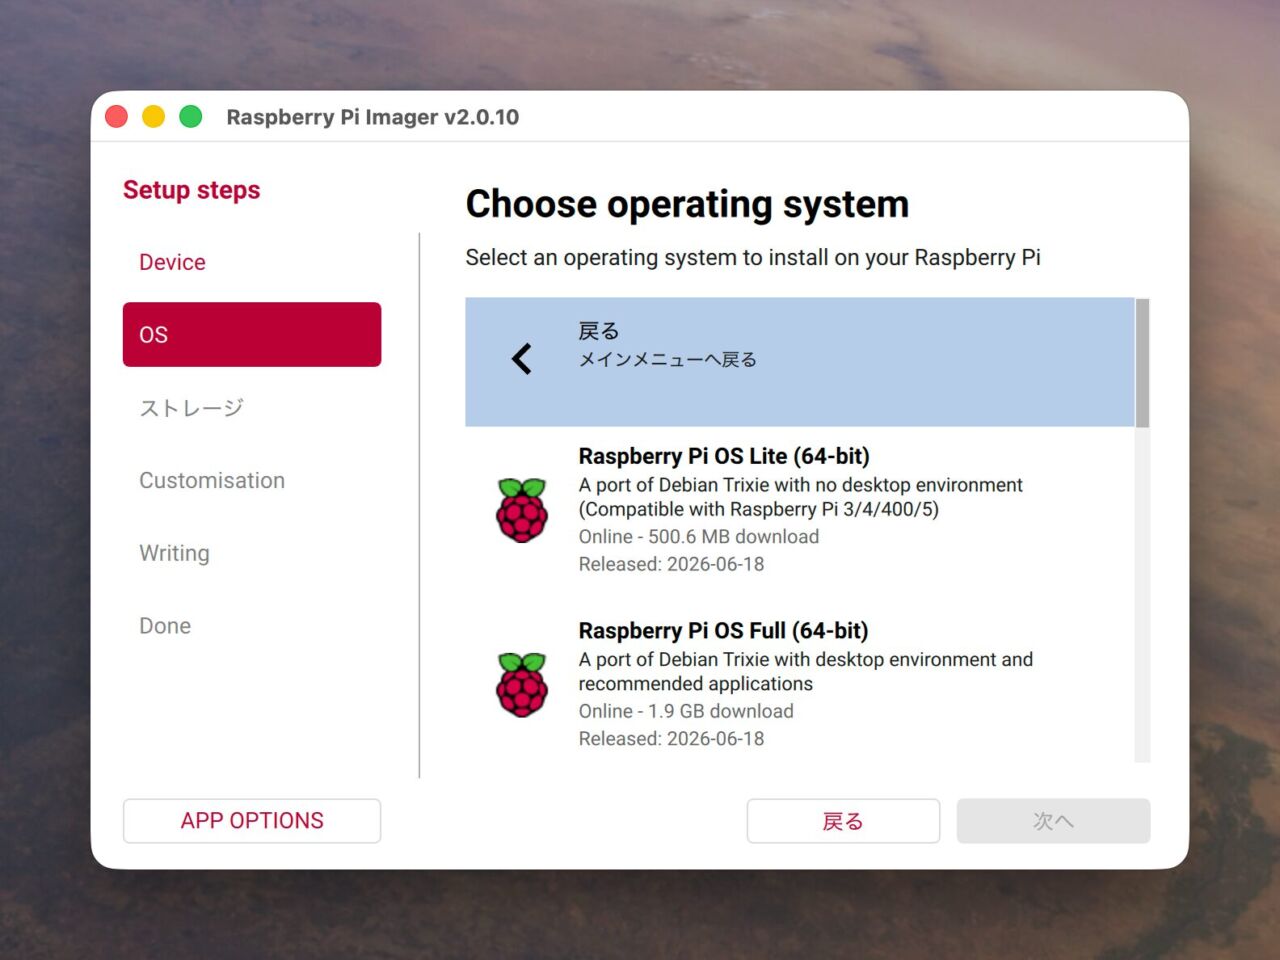Choose Raspberry Pi OS Lite (64-bit)
Image resolution: width=1280 pixels, height=960 pixels.
800,510
